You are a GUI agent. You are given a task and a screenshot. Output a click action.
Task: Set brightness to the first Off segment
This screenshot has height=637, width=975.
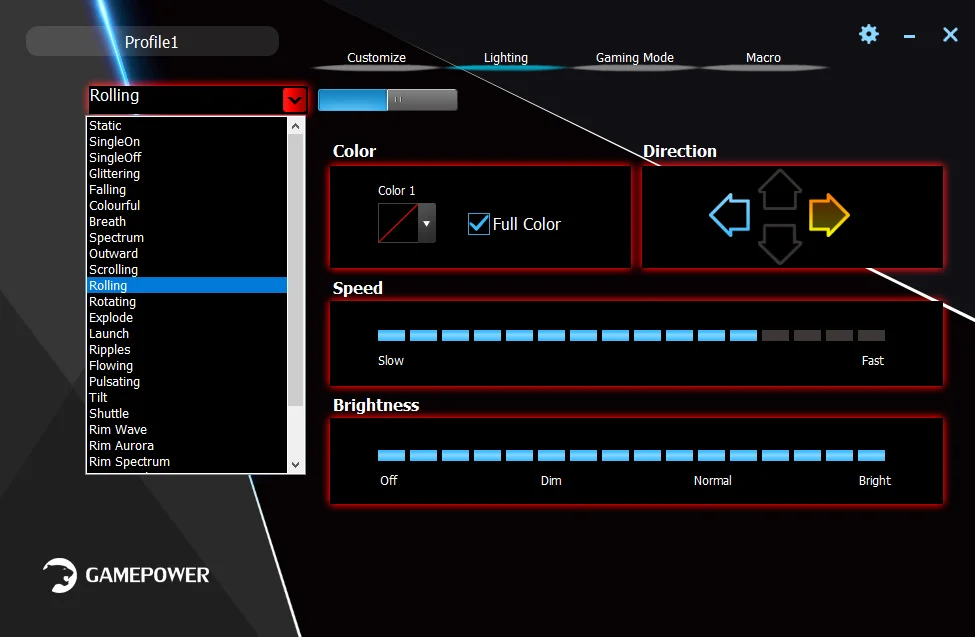[391, 455]
